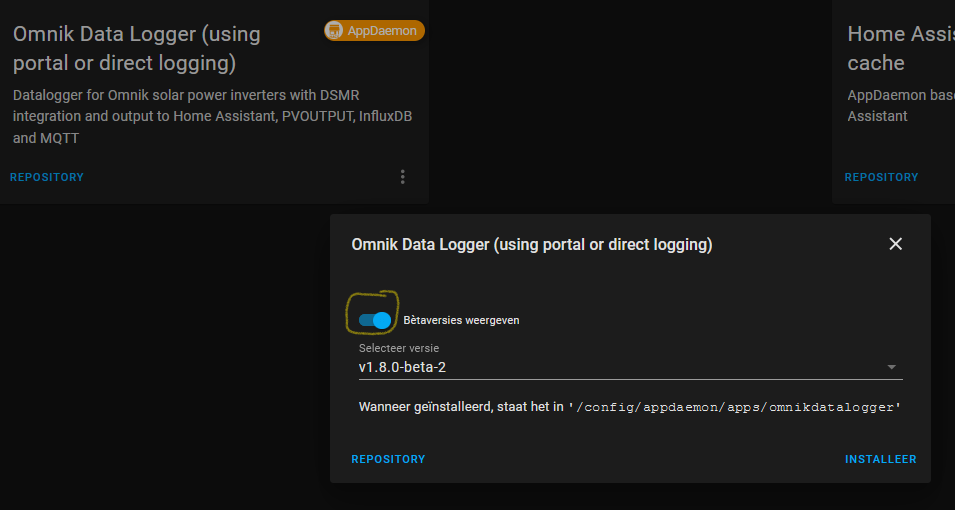955x510 pixels.
Task: Click the Bètaversies weergeven label
Action: [461, 320]
